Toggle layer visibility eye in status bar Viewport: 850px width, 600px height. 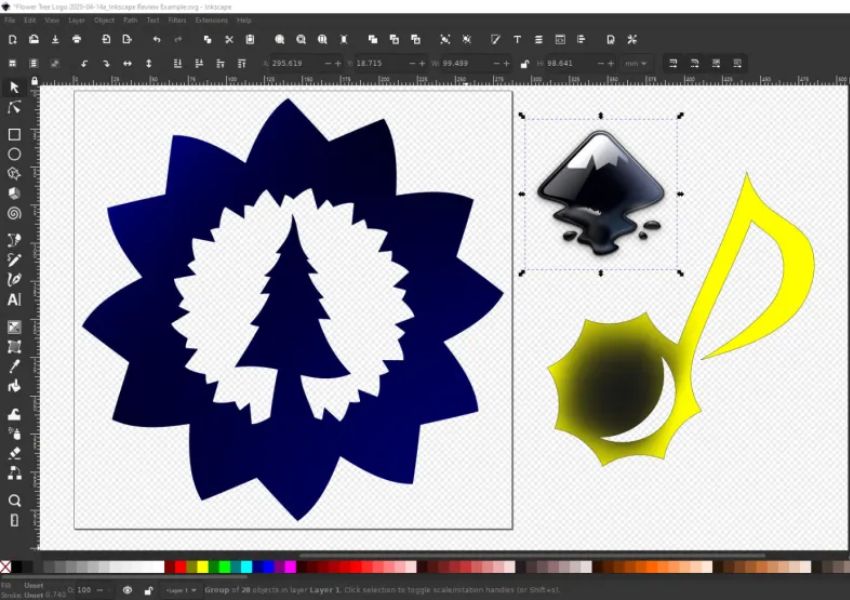(x=127, y=590)
